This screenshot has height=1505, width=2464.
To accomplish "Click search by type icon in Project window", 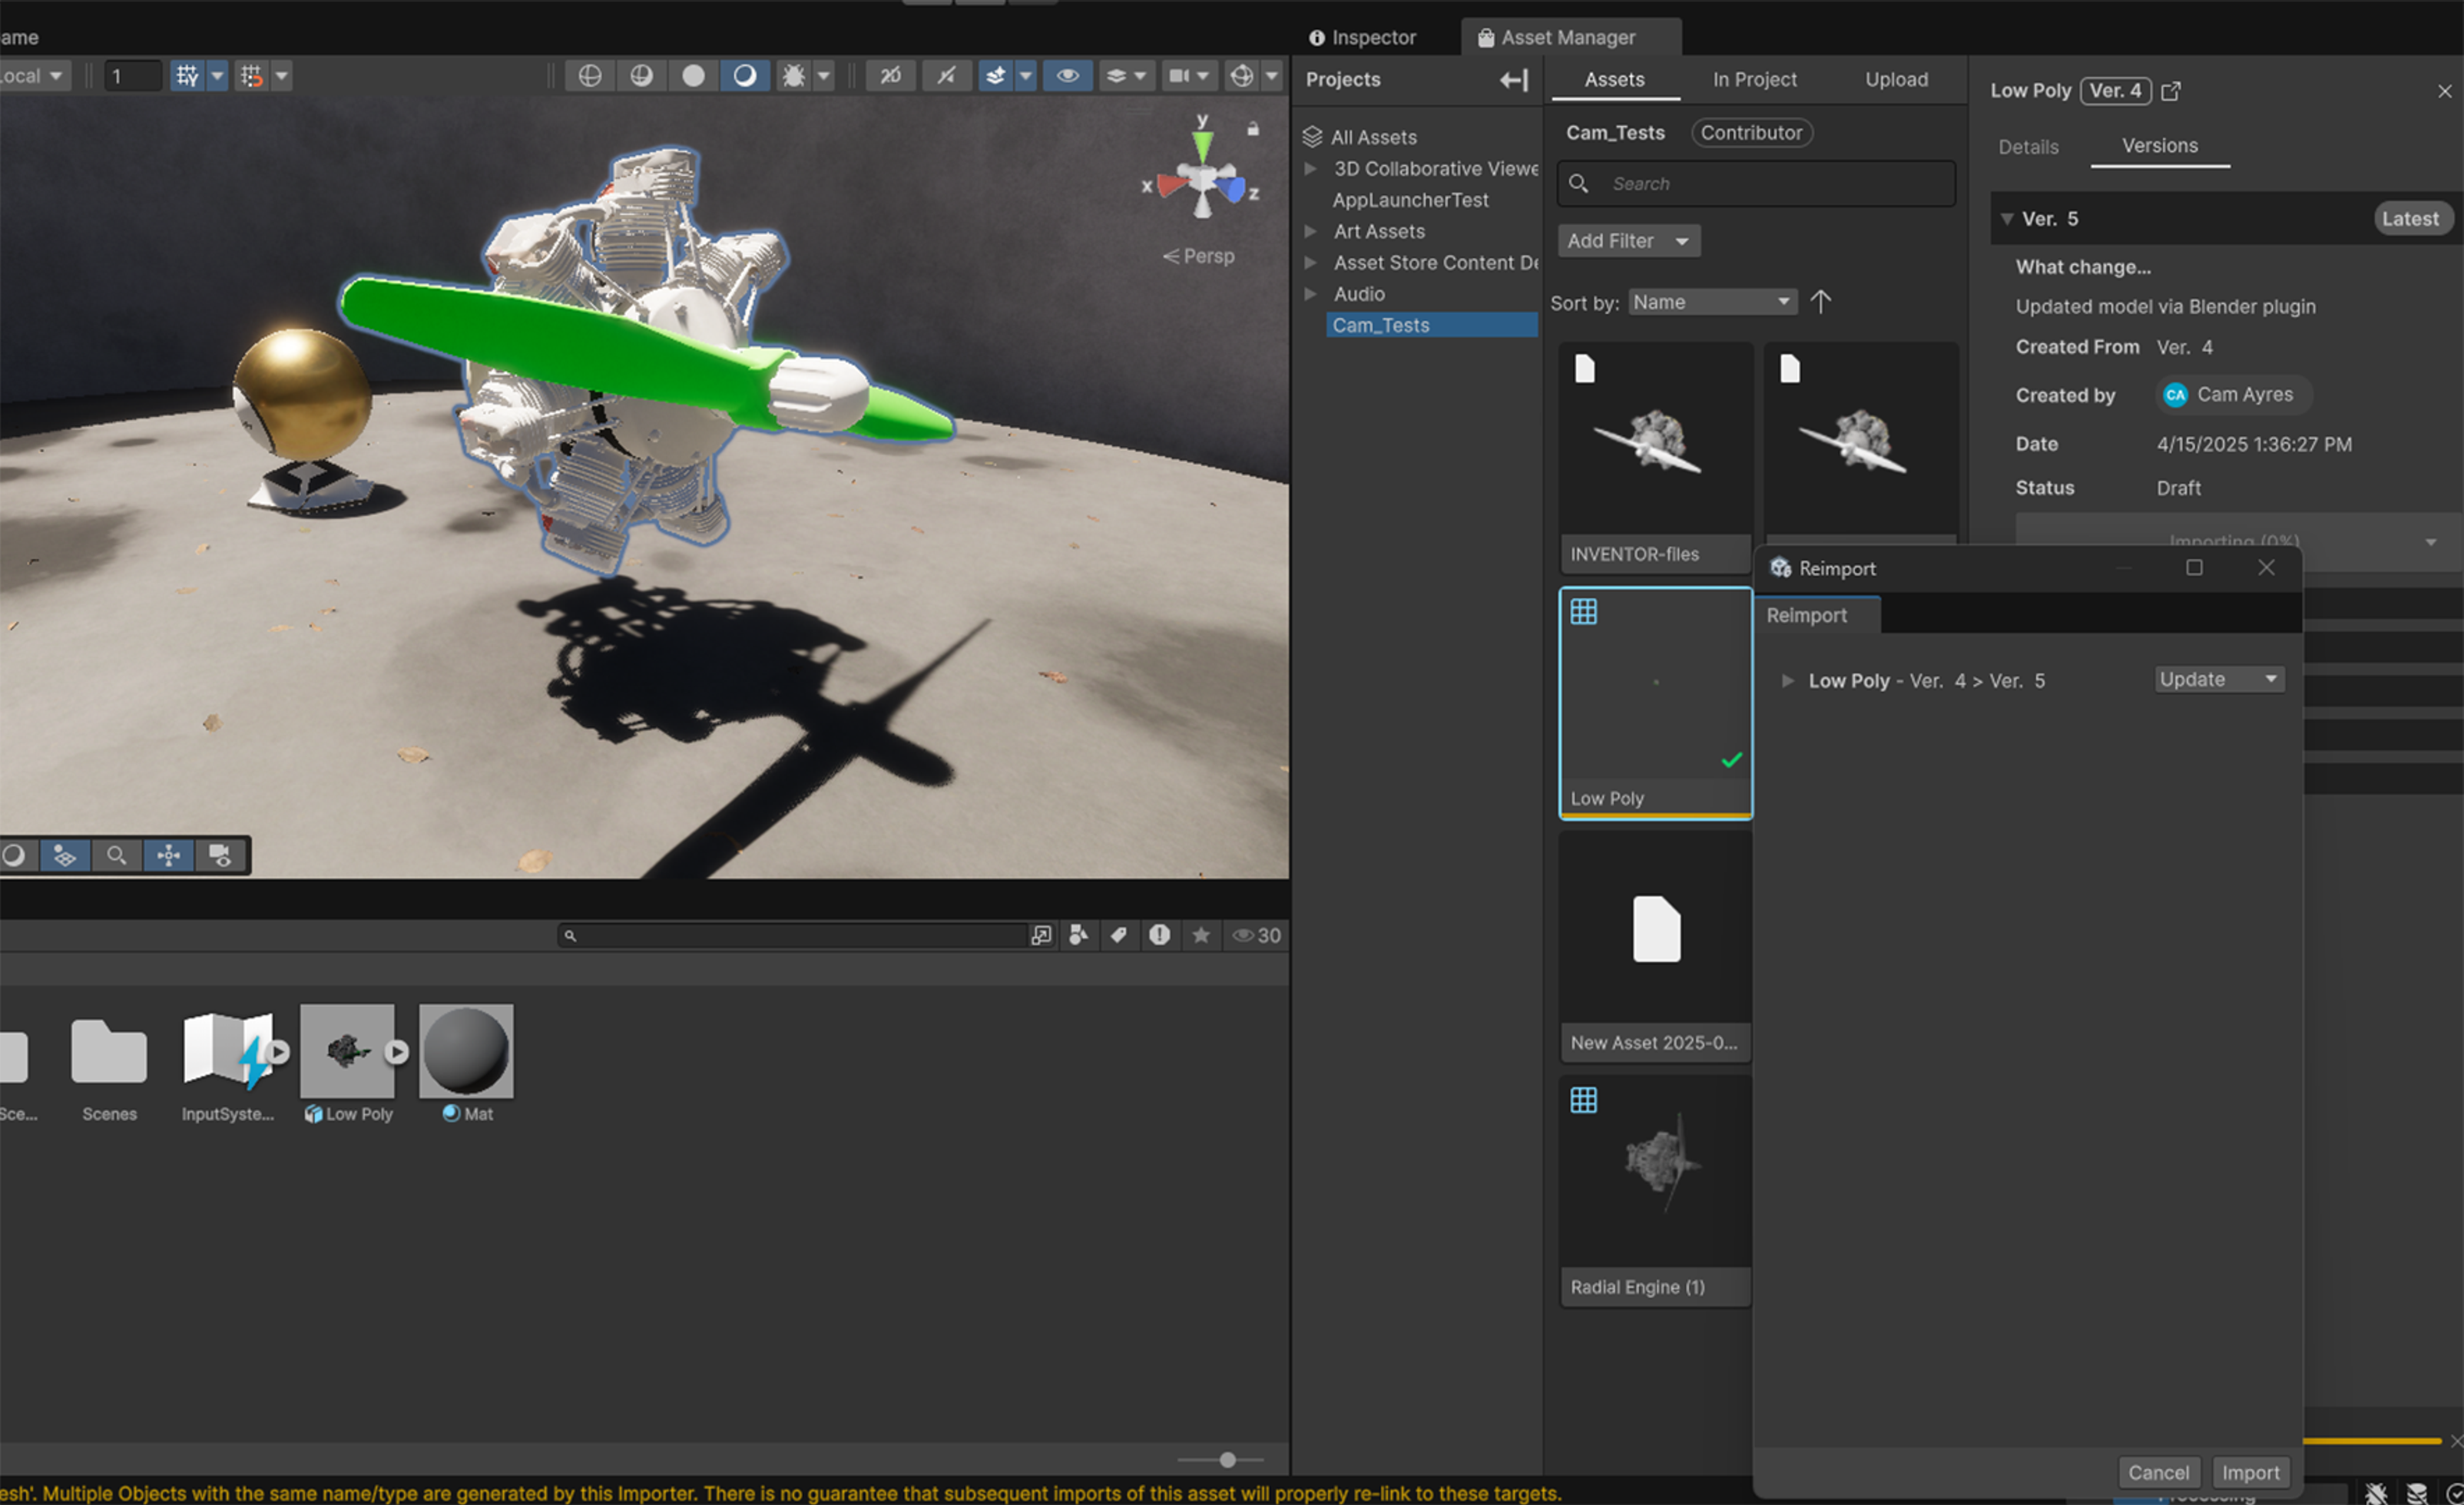I will click(x=1078, y=935).
